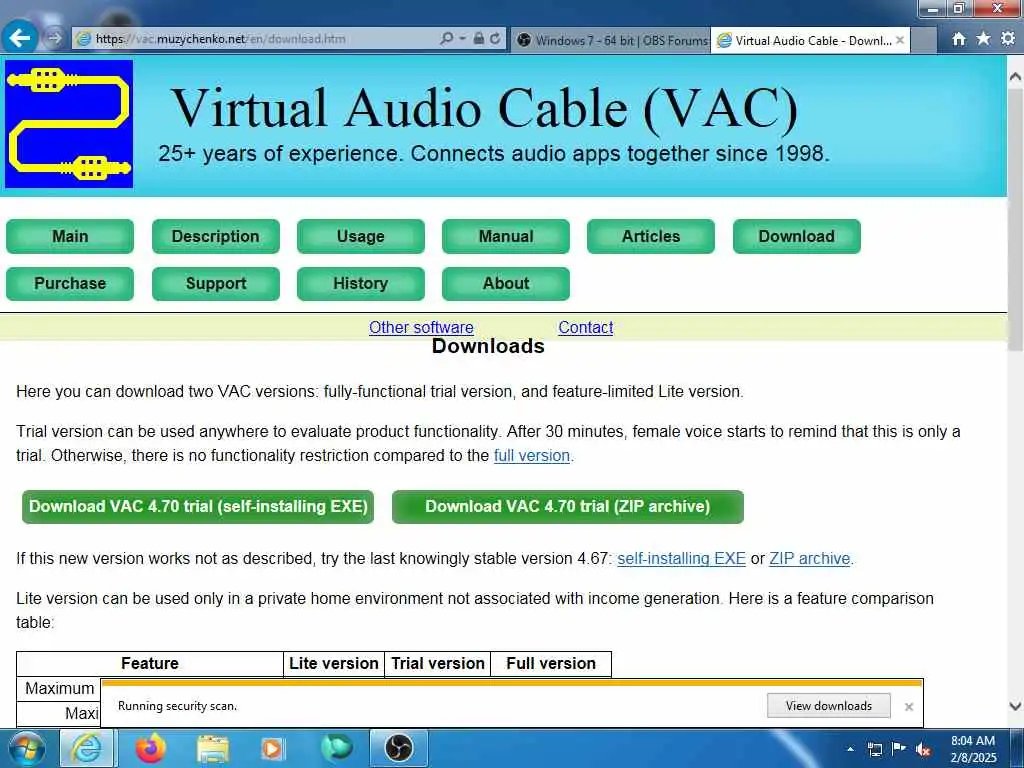Open the address bar dropdown arrow
This screenshot has width=1024, height=768.
[x=462, y=39]
